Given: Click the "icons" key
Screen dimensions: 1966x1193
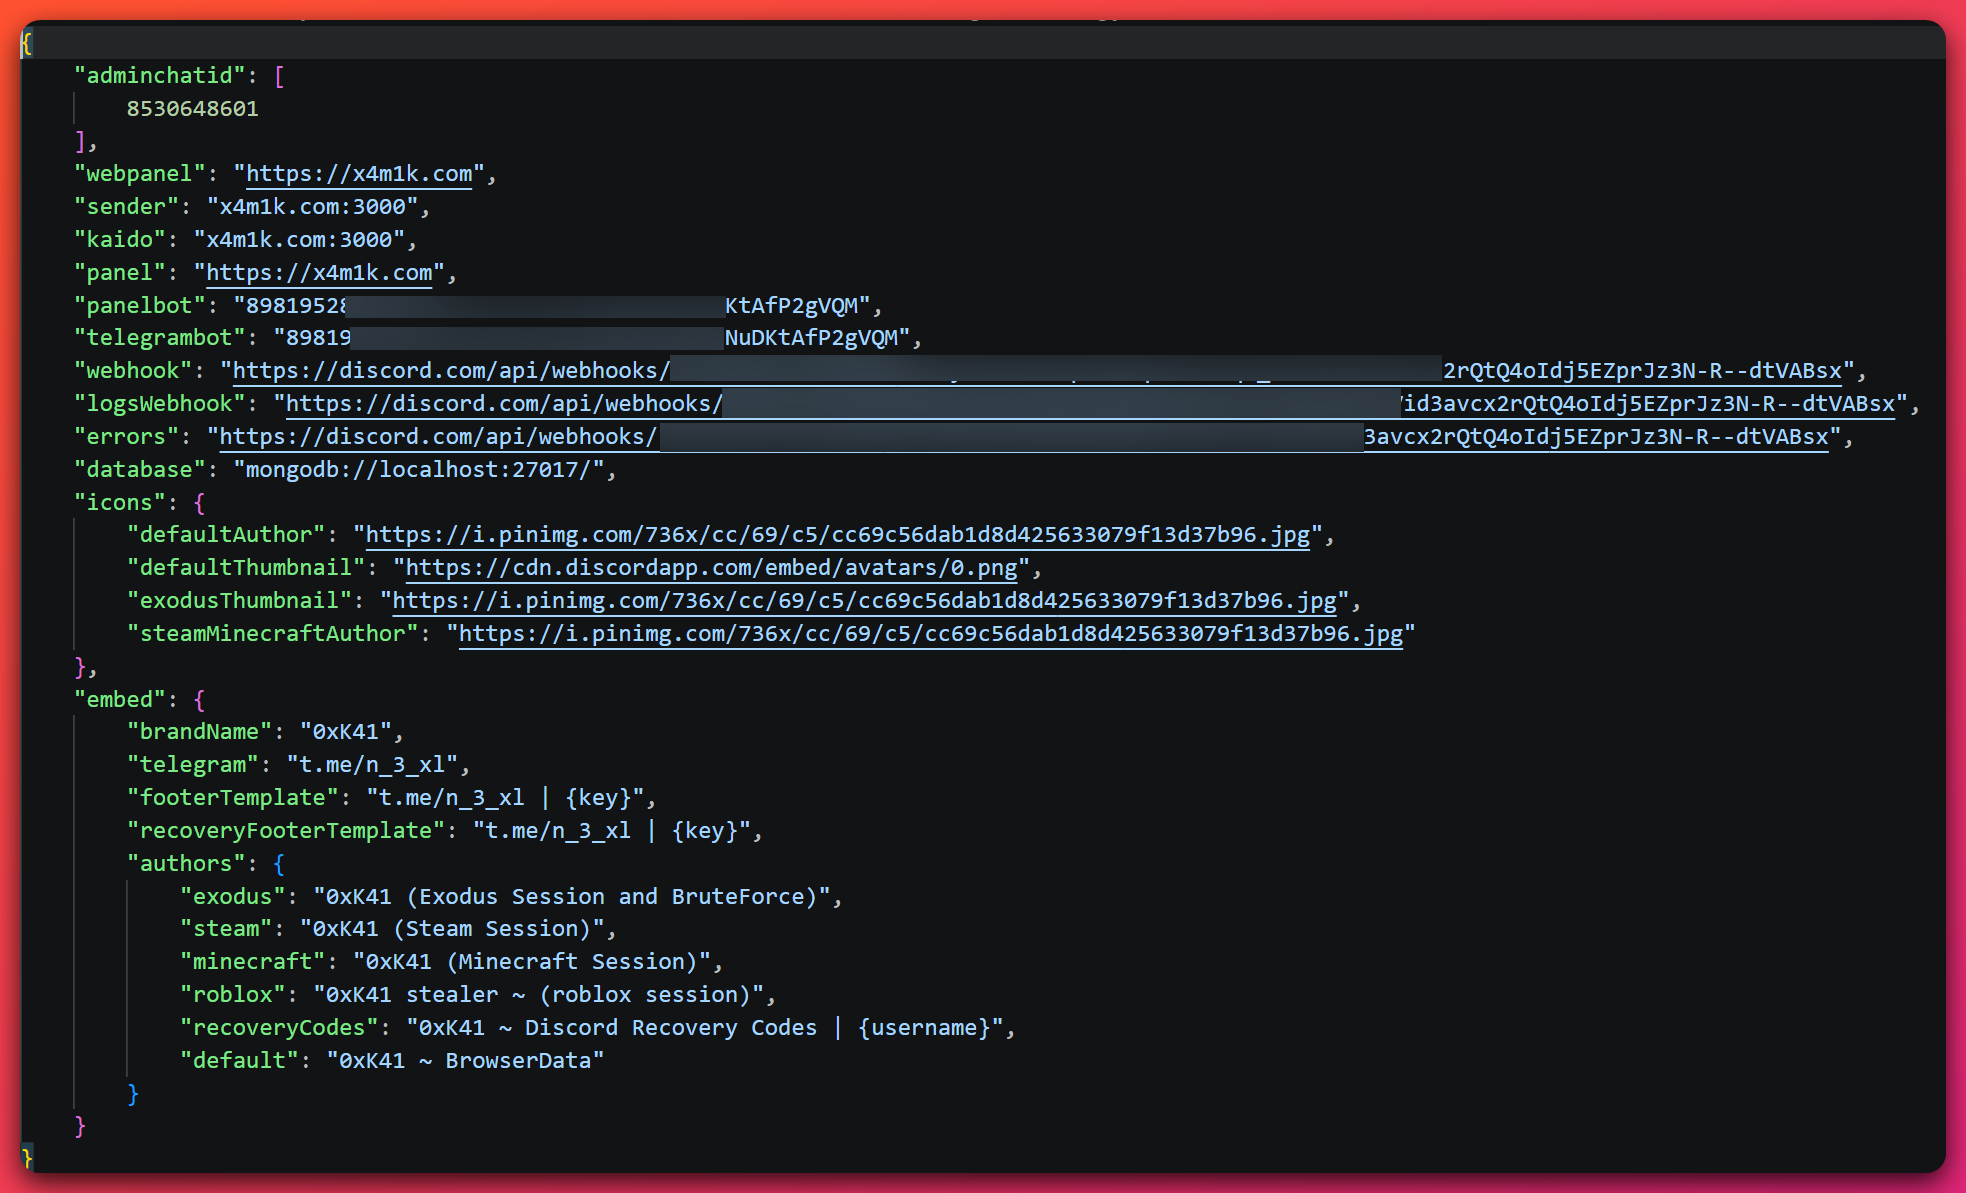Looking at the screenshot, I should 120,503.
